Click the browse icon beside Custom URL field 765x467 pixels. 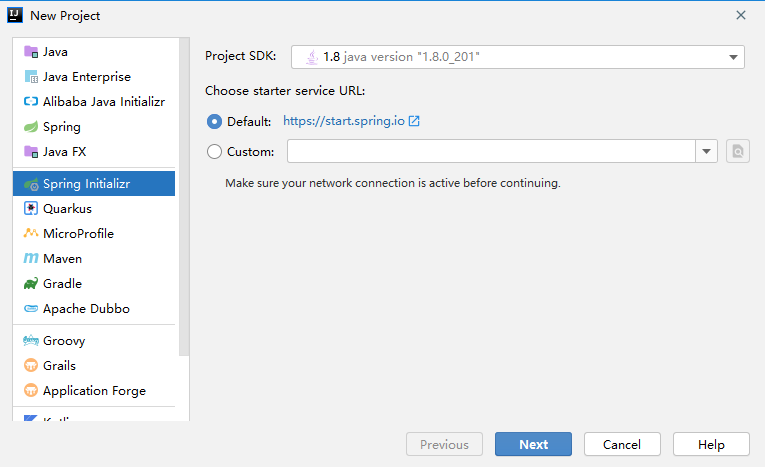tap(737, 151)
